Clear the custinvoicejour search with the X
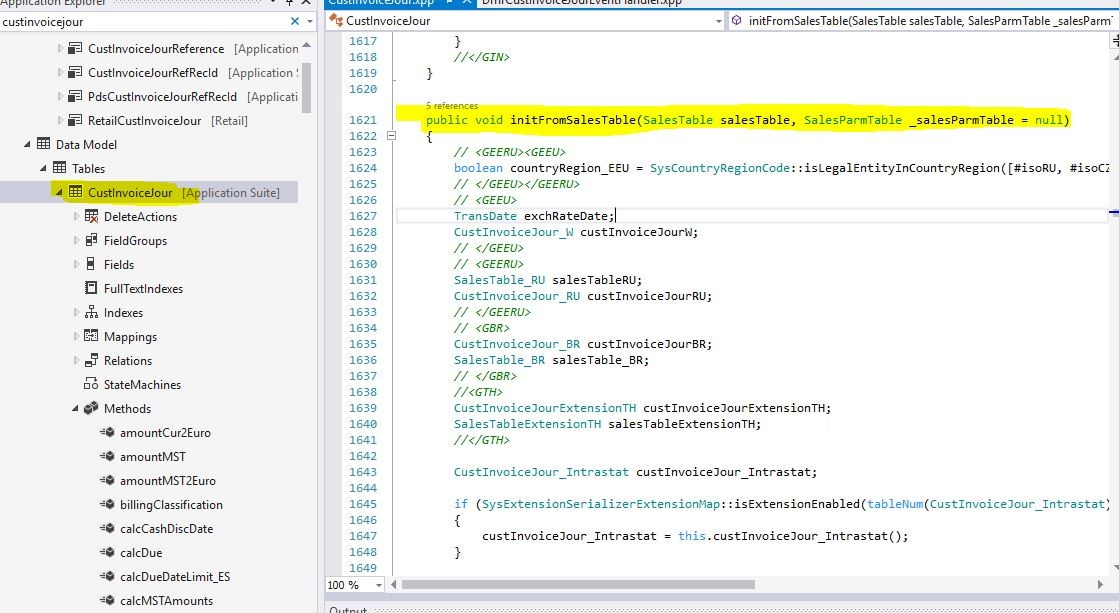 coord(295,21)
